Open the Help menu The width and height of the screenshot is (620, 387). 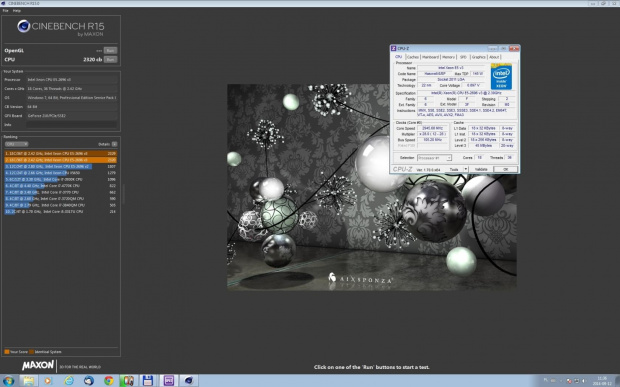(x=17, y=11)
